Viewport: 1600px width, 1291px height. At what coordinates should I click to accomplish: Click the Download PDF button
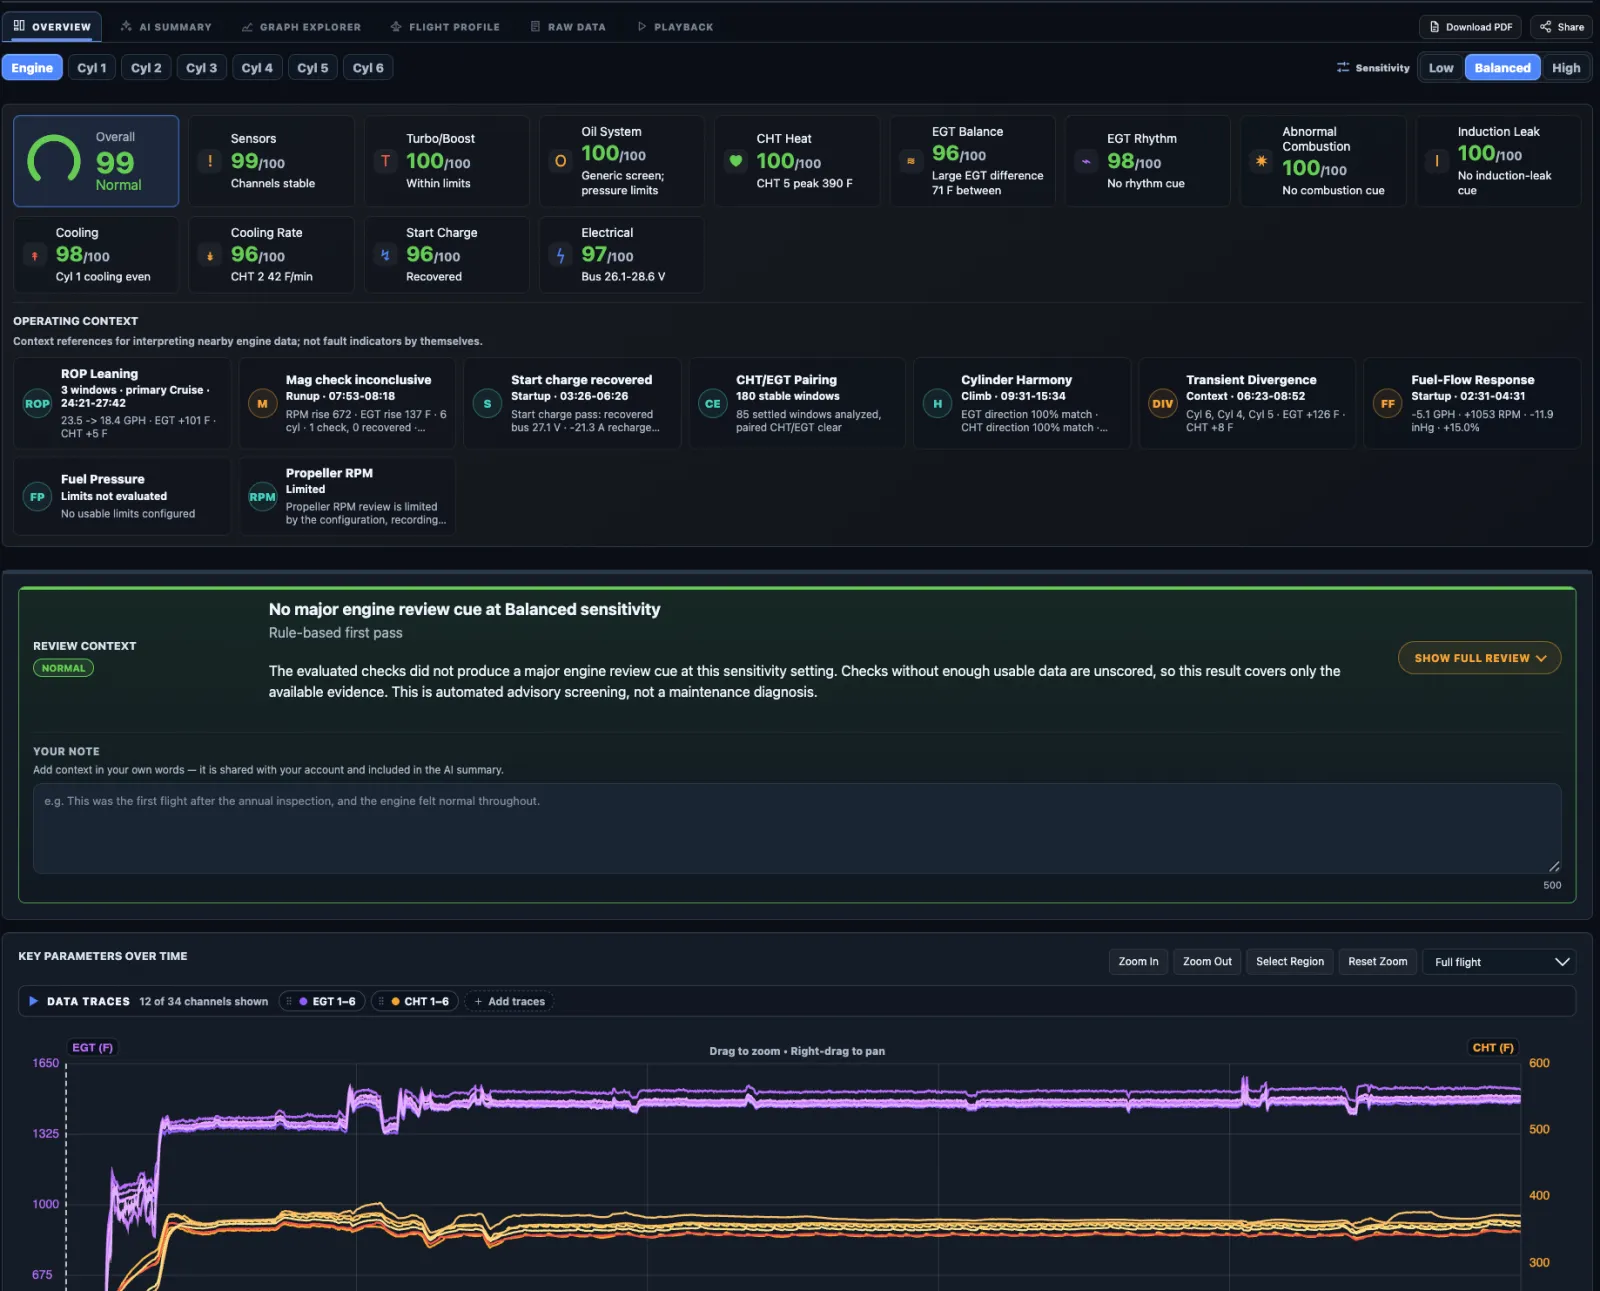[x=1470, y=27]
